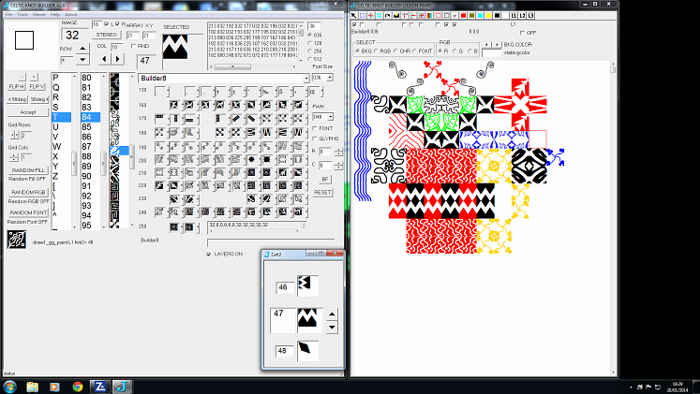Select letter U in the character list

pyautogui.click(x=61, y=127)
